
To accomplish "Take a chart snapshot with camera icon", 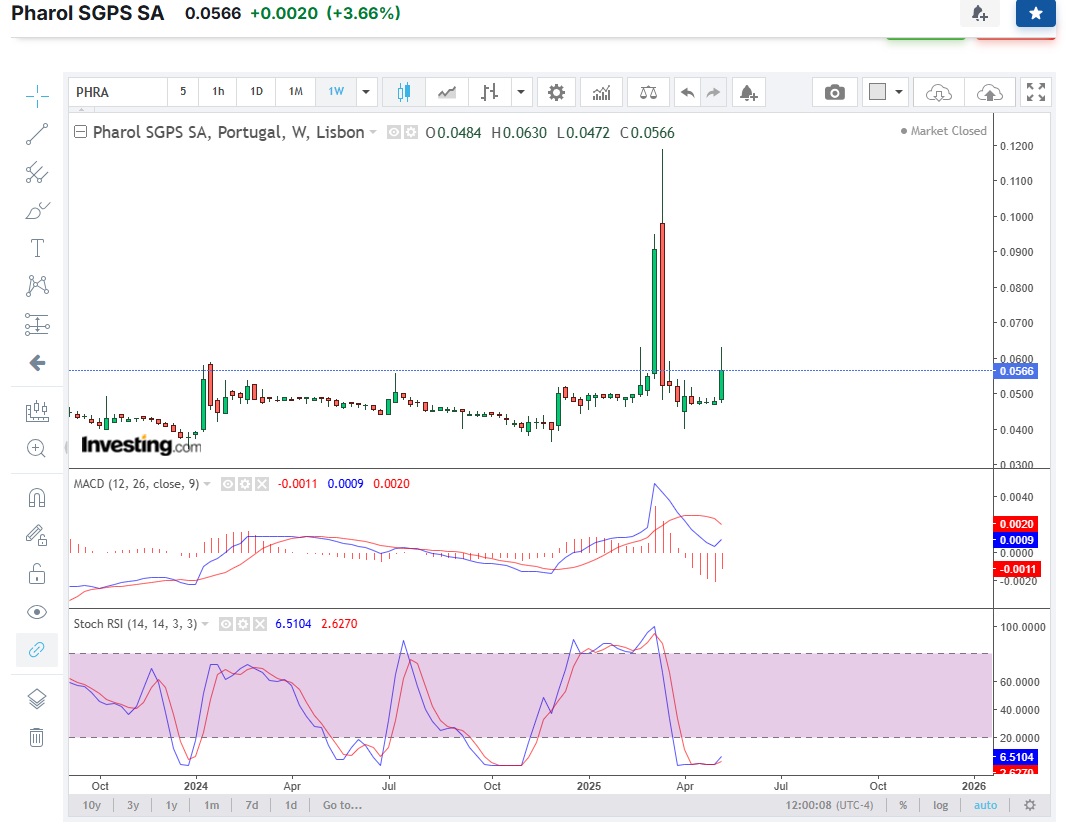I will [x=834, y=92].
